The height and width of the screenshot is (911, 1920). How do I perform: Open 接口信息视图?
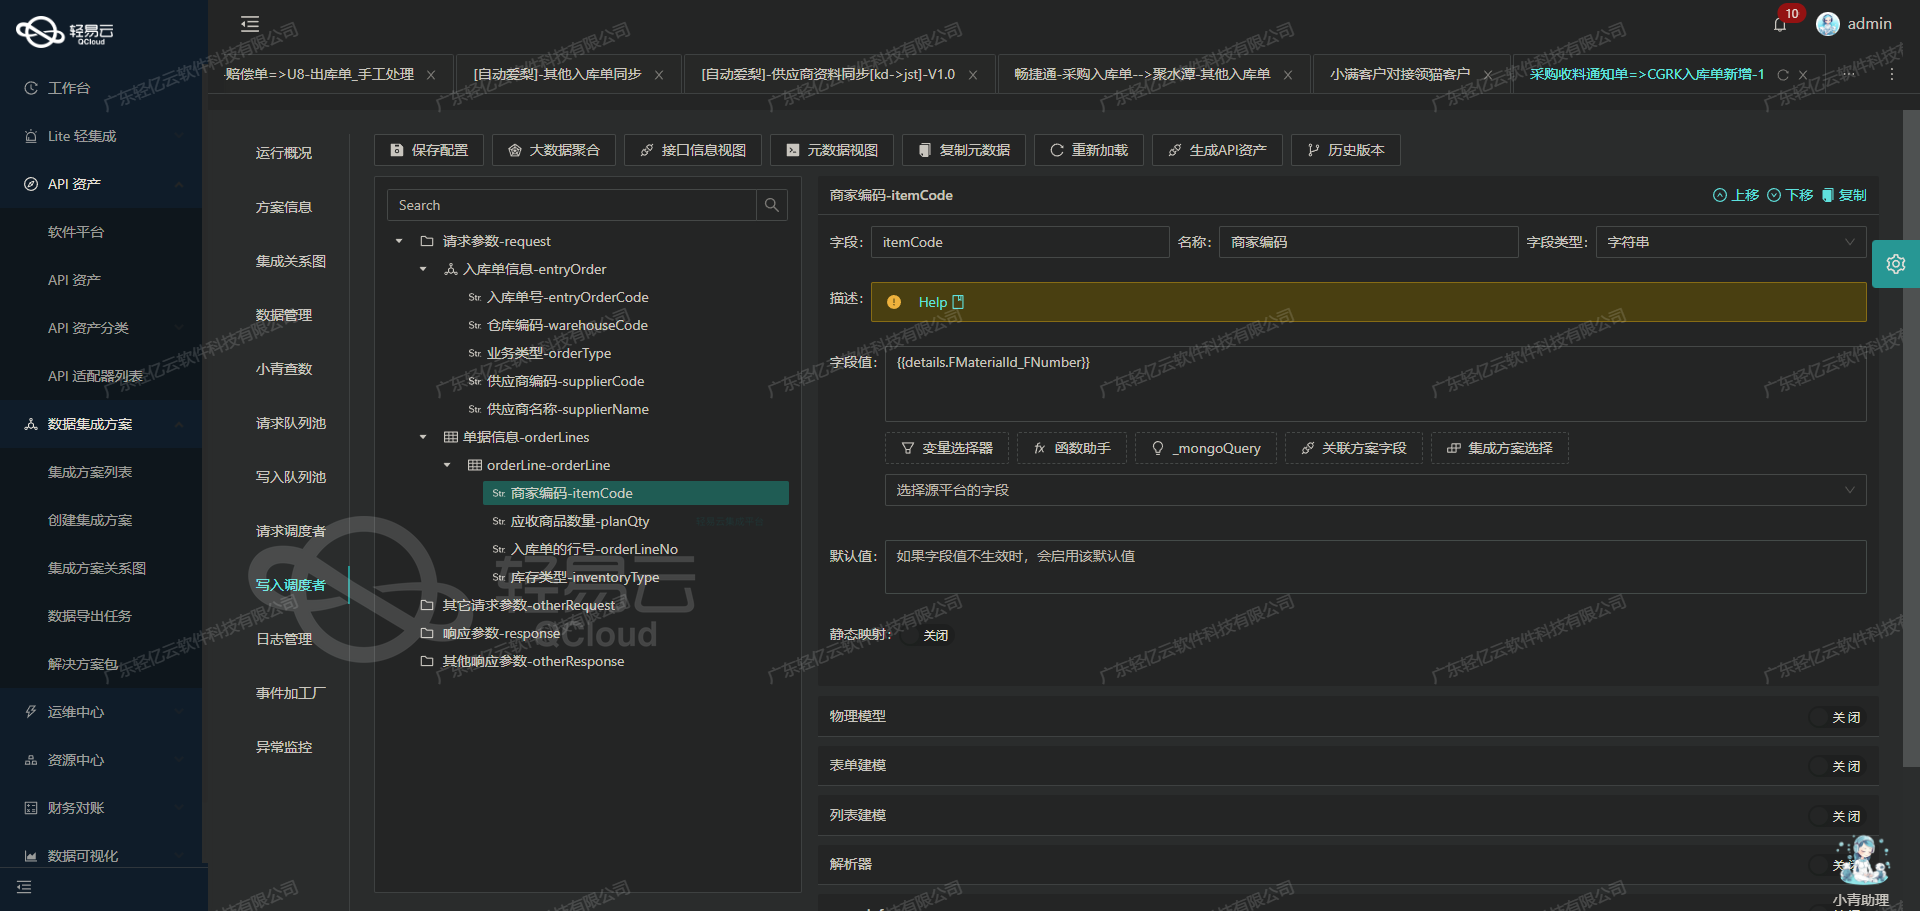click(693, 150)
